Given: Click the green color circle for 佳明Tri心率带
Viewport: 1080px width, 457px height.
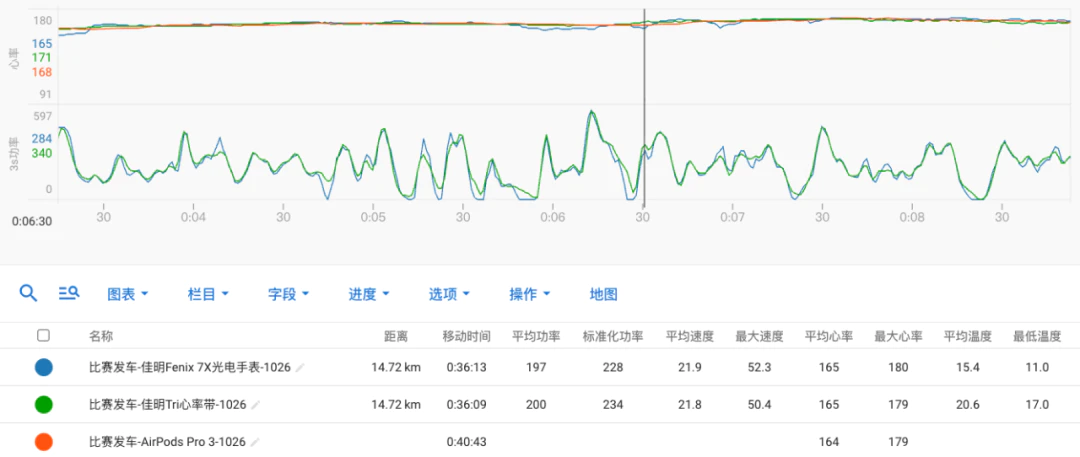Looking at the screenshot, I should point(43,404).
